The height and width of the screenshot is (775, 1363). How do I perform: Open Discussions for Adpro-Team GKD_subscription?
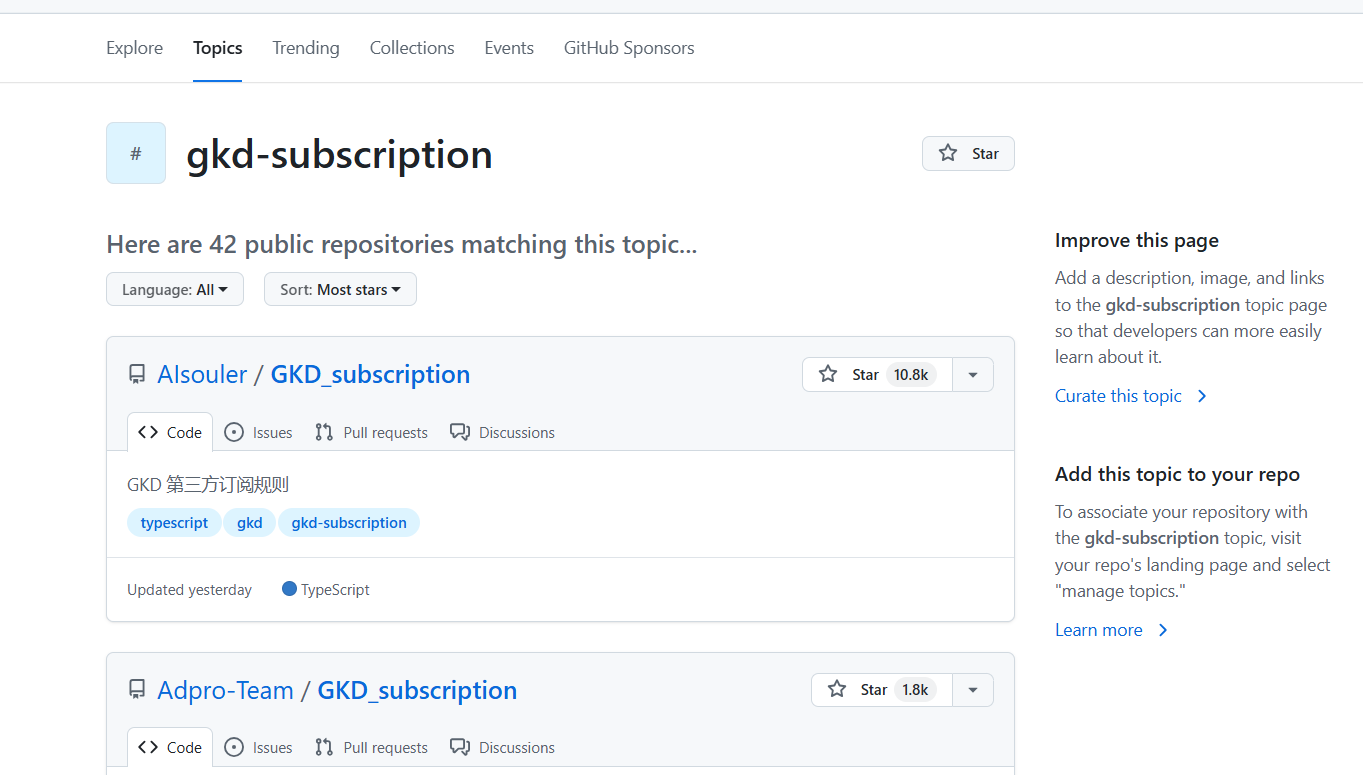tap(502, 747)
